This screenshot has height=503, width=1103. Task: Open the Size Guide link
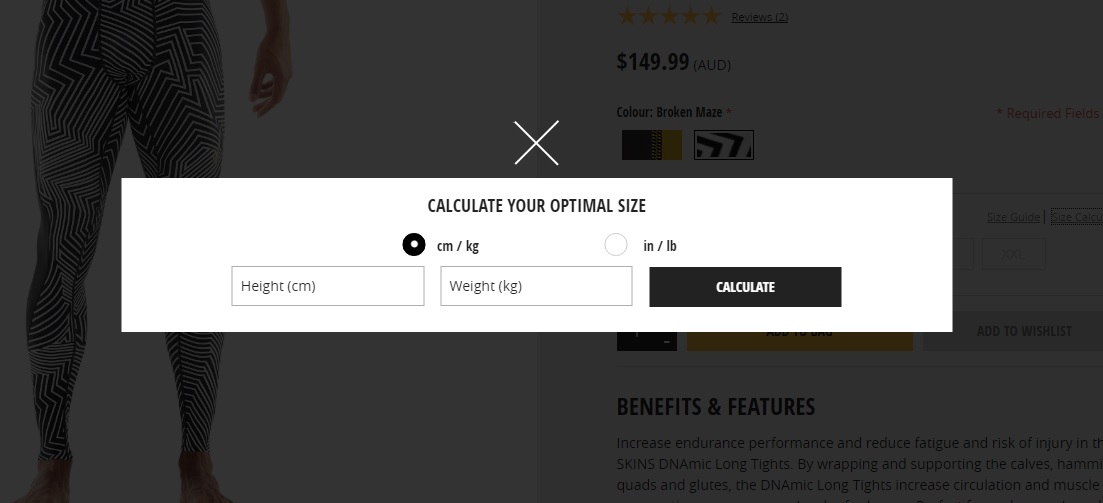[x=1013, y=217]
